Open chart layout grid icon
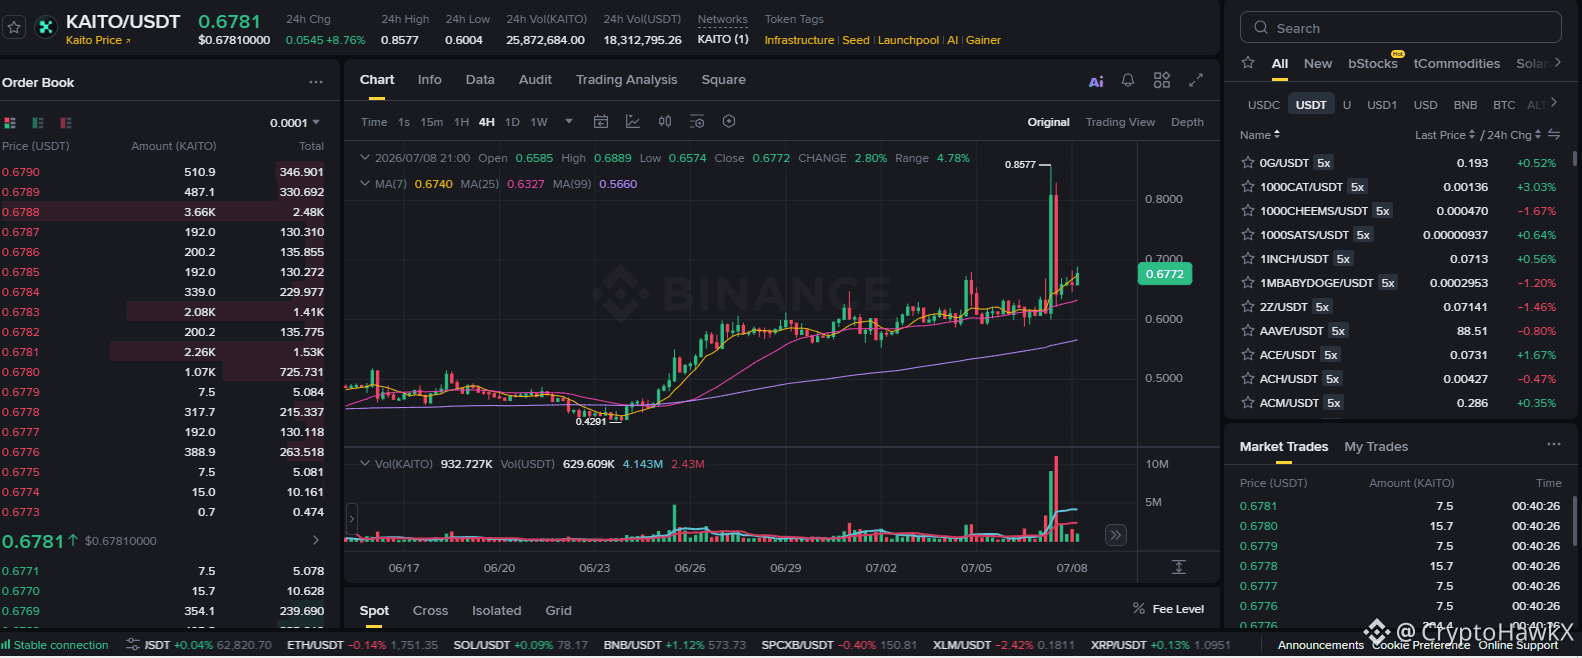The width and height of the screenshot is (1582, 658). click(x=1162, y=80)
